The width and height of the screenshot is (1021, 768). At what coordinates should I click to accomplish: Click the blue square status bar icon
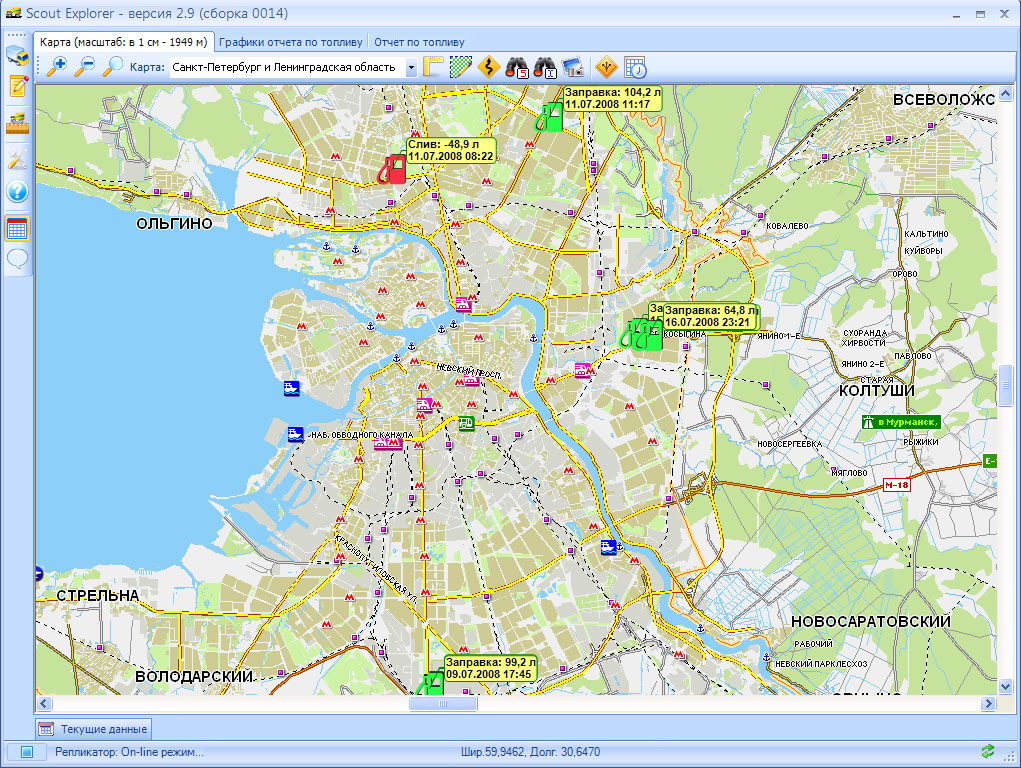[27, 752]
